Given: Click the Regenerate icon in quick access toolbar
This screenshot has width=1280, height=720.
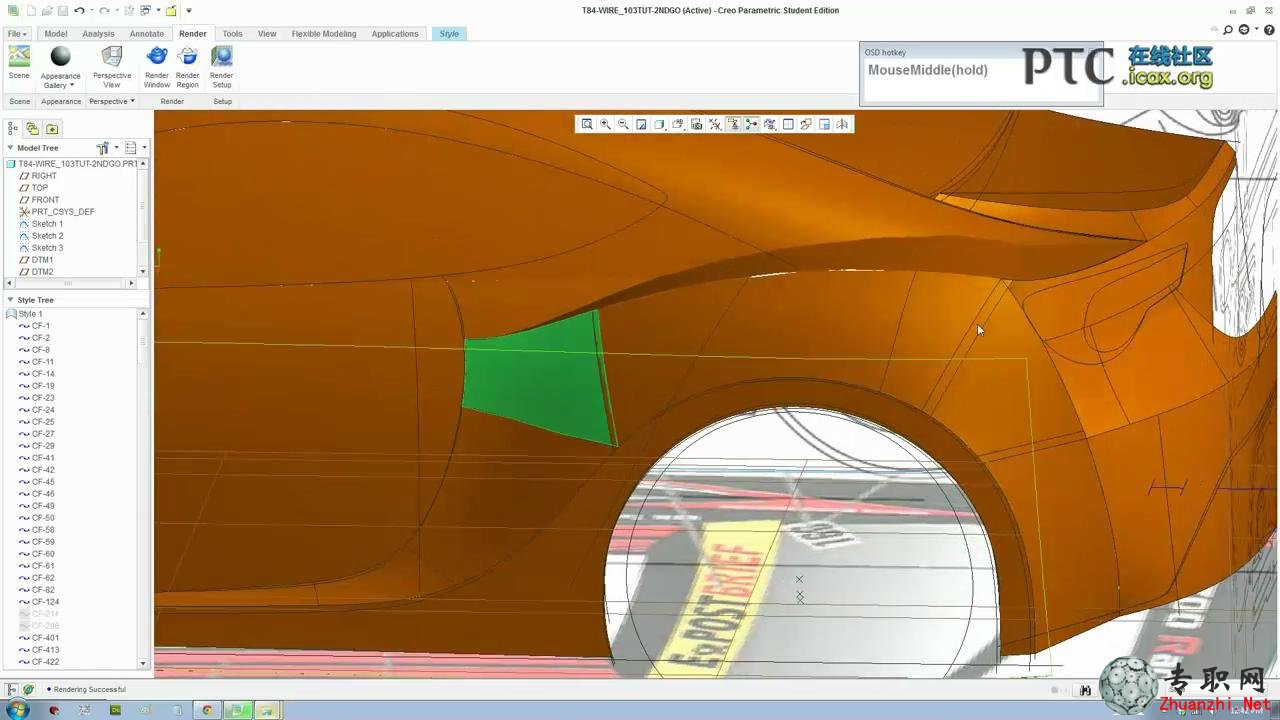Looking at the screenshot, I should [129, 10].
